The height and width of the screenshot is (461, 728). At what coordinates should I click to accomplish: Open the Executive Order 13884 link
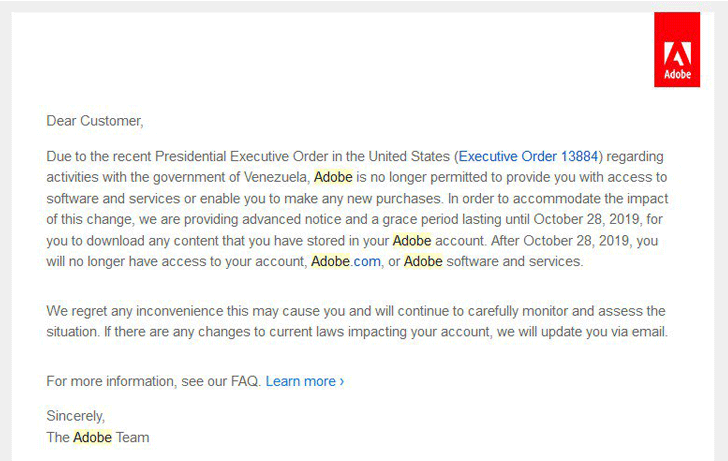528,156
